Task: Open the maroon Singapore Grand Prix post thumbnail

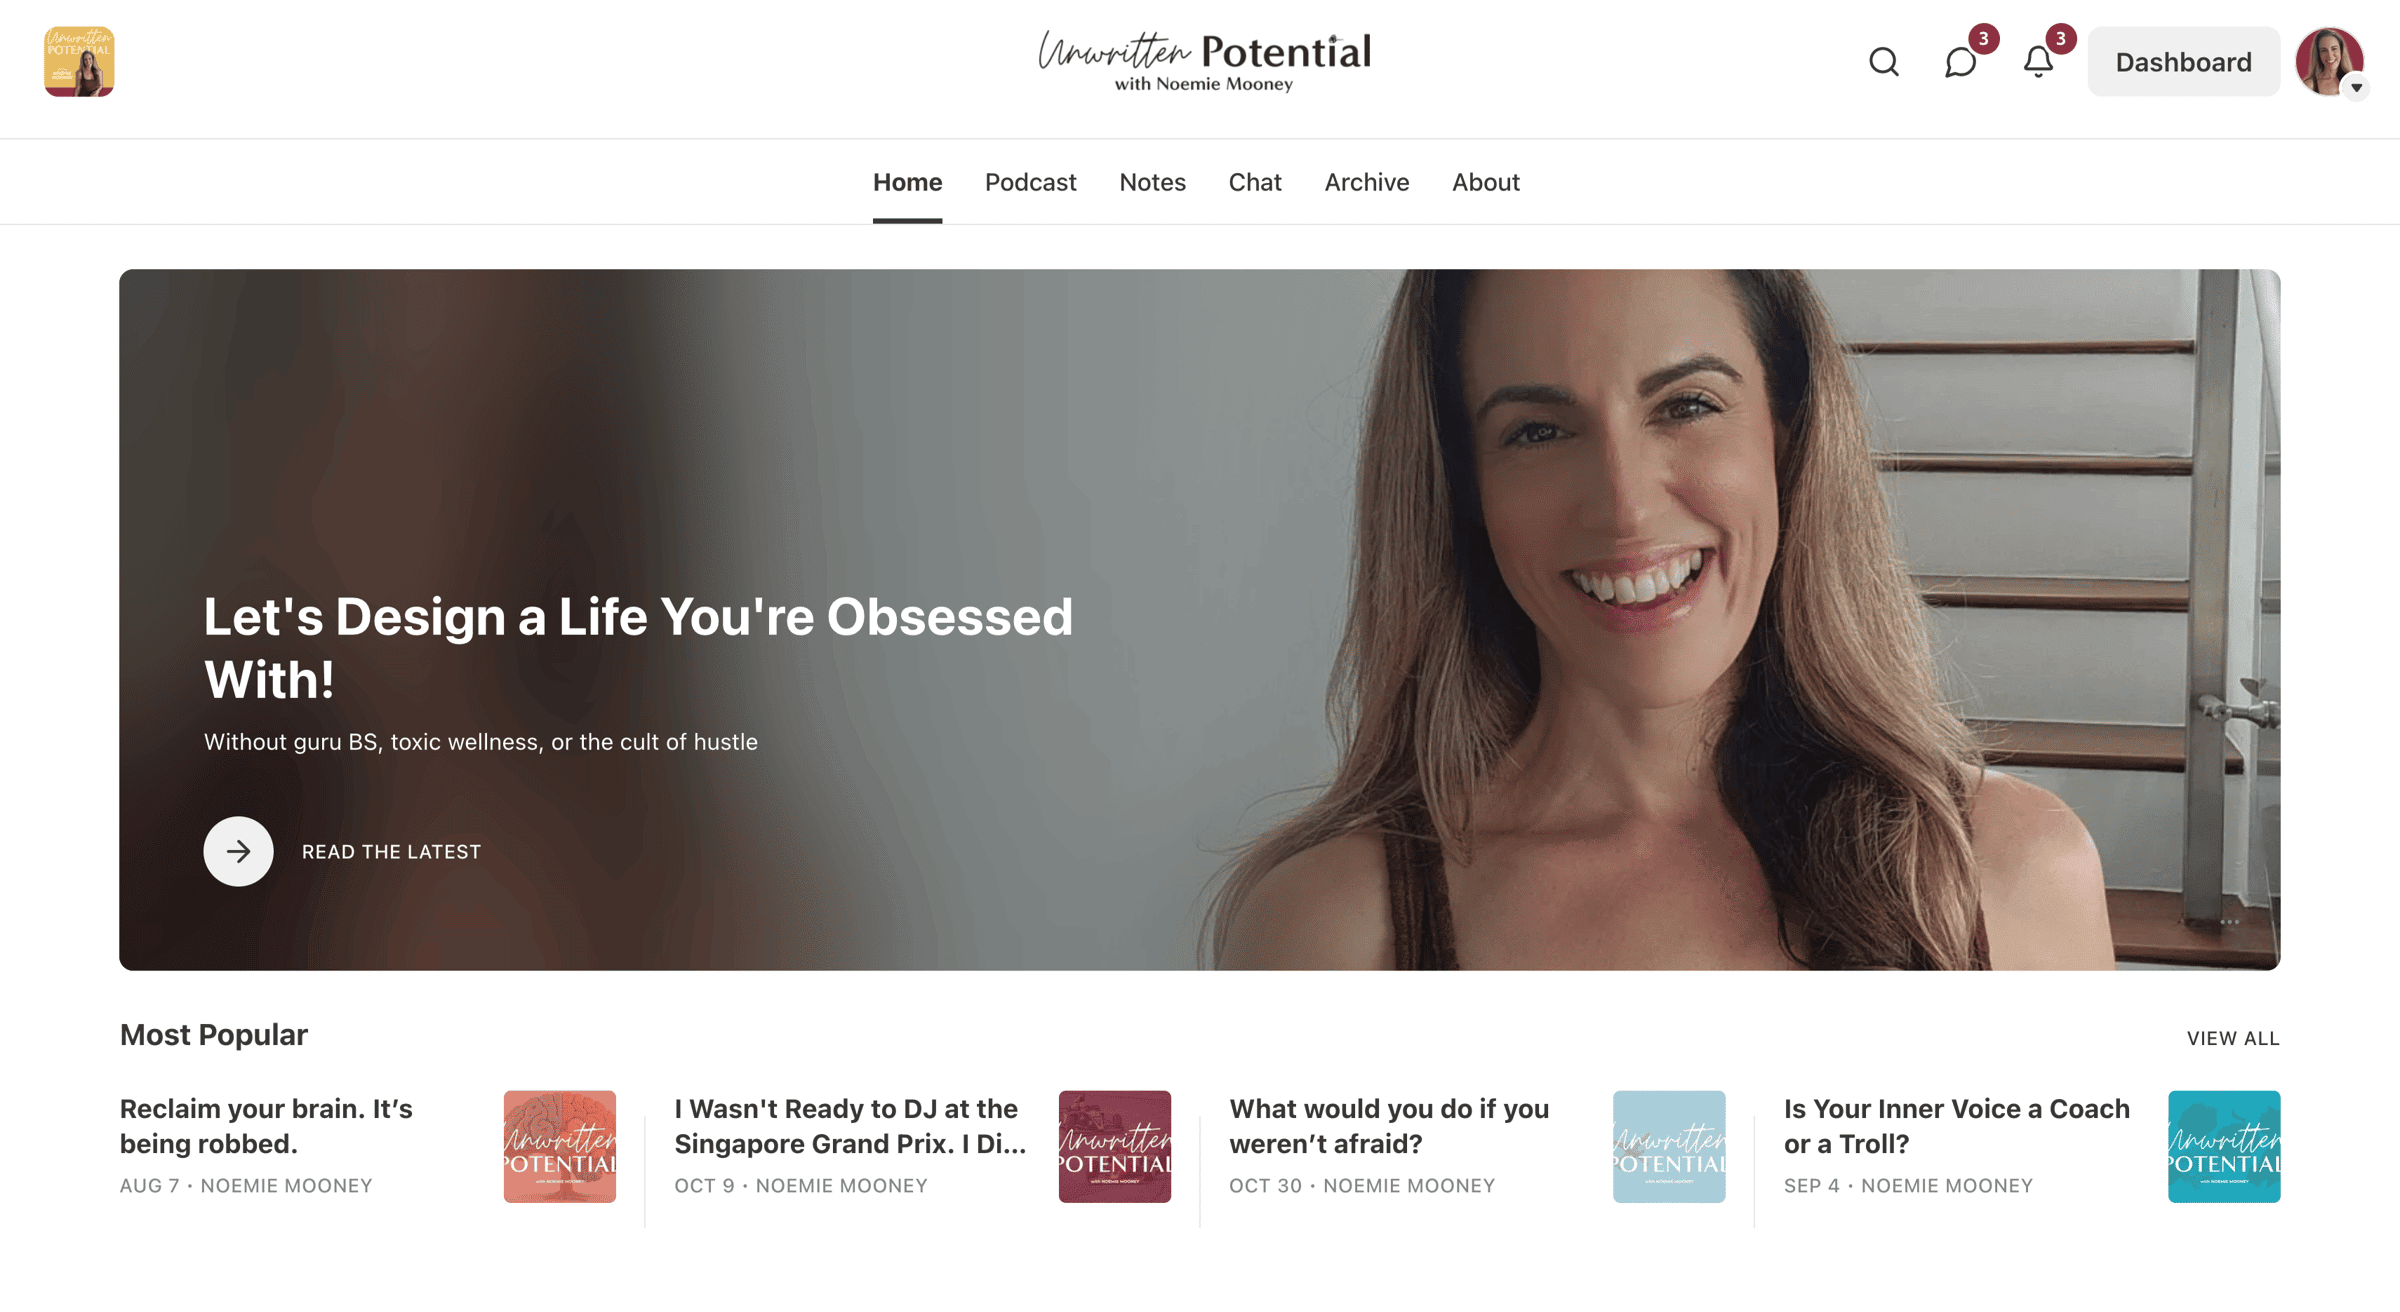Action: click(x=1114, y=1146)
